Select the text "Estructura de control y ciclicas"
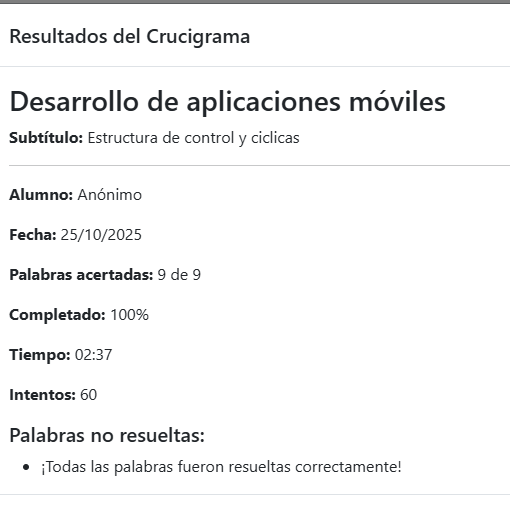This screenshot has height=522, width=510. point(193,138)
